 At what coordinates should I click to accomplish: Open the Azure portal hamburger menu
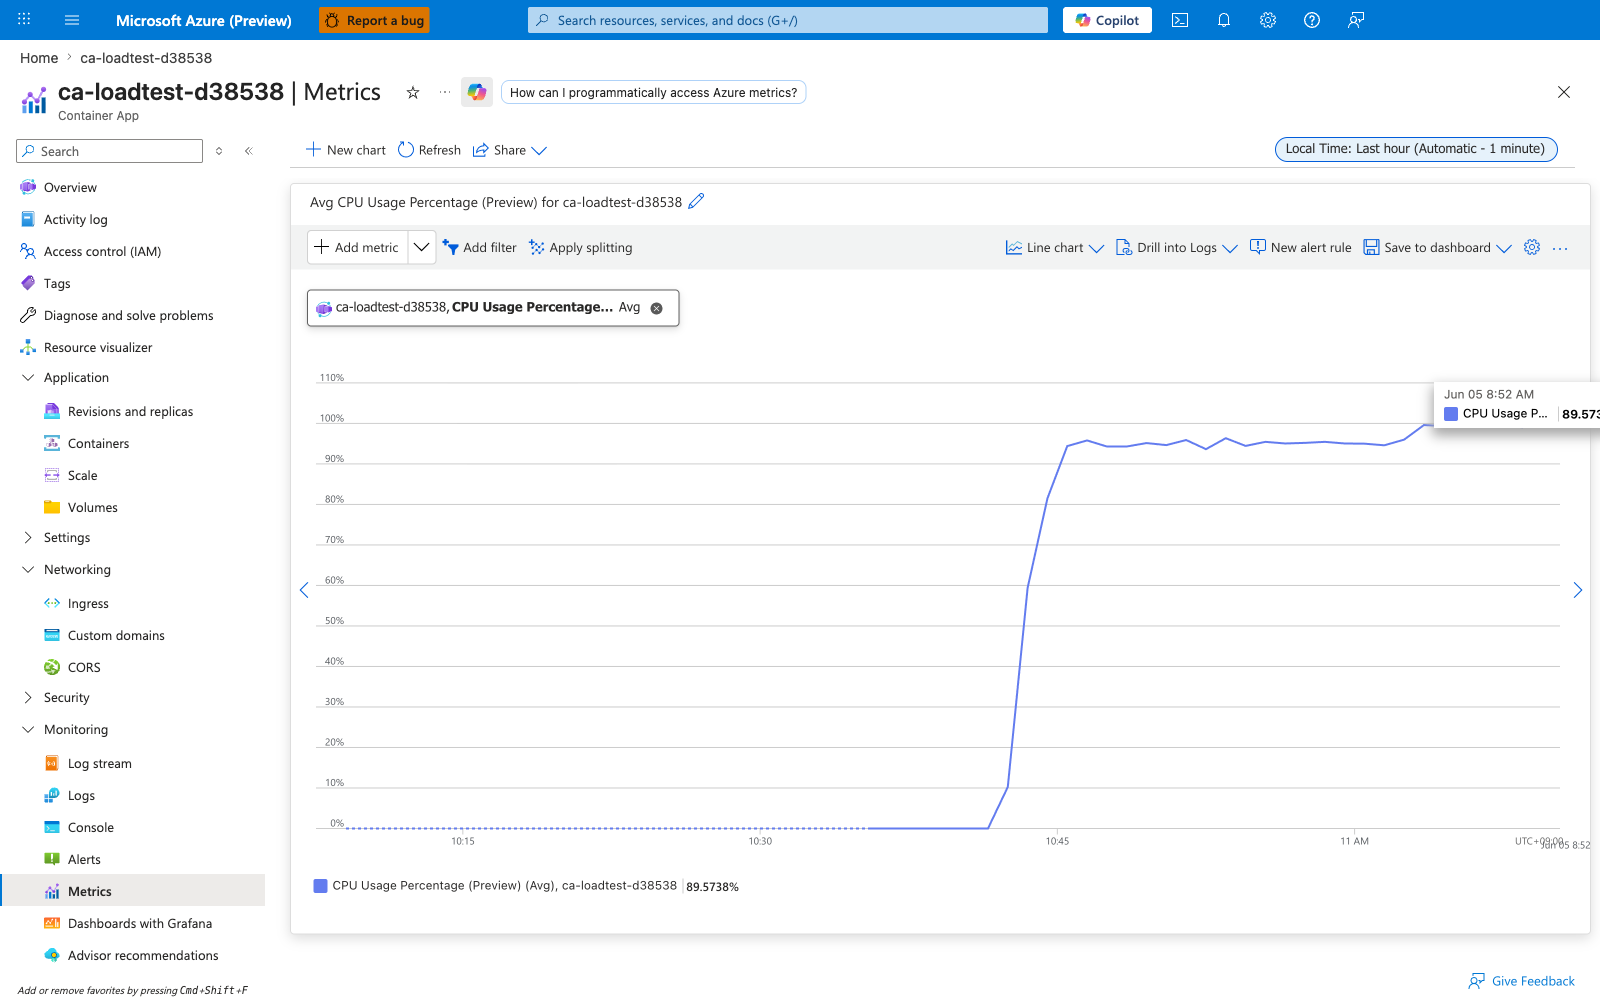coord(72,20)
